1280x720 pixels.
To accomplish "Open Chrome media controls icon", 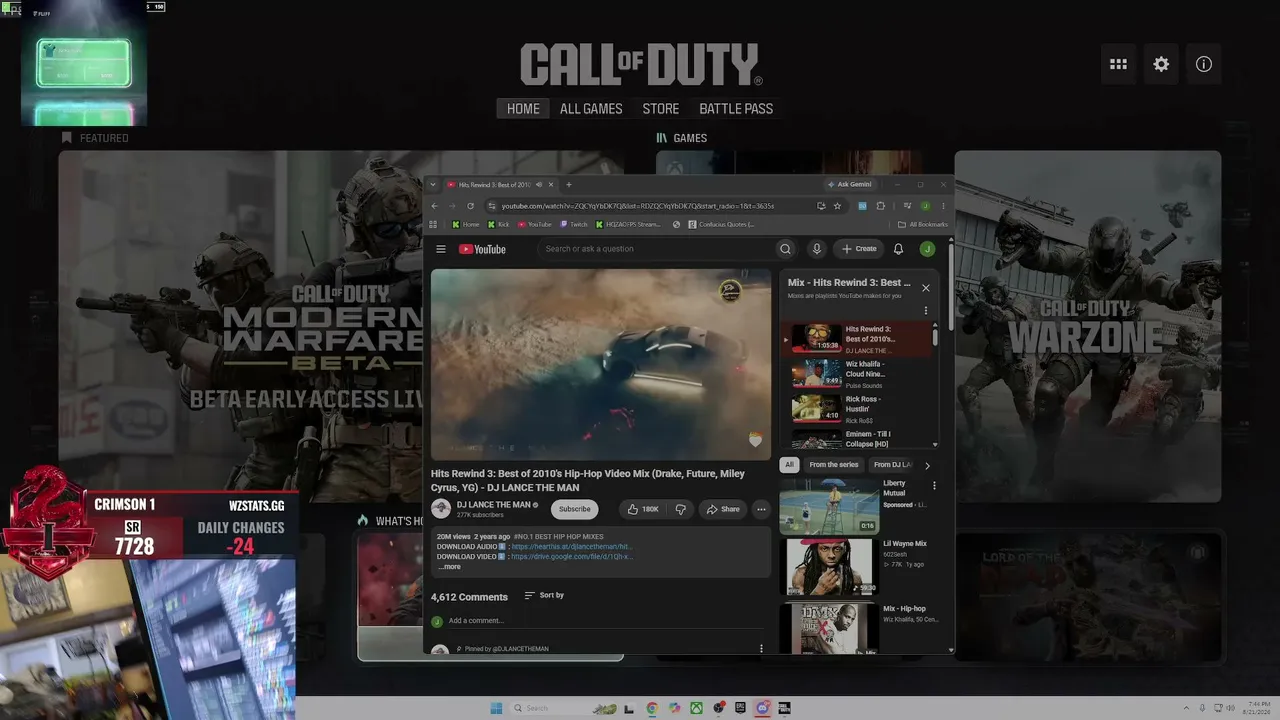I will [907, 206].
